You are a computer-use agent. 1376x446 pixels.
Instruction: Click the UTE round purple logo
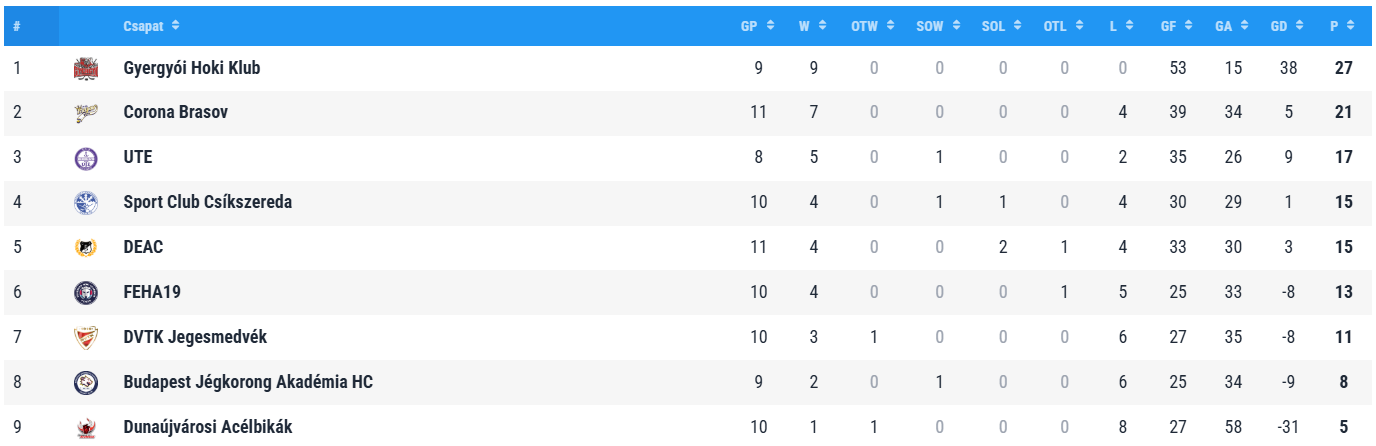(86, 158)
